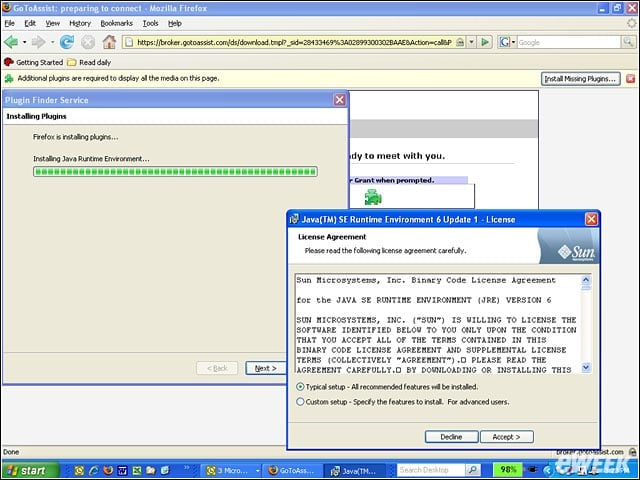Click the green Go arrow beside address bar

(x=485, y=42)
